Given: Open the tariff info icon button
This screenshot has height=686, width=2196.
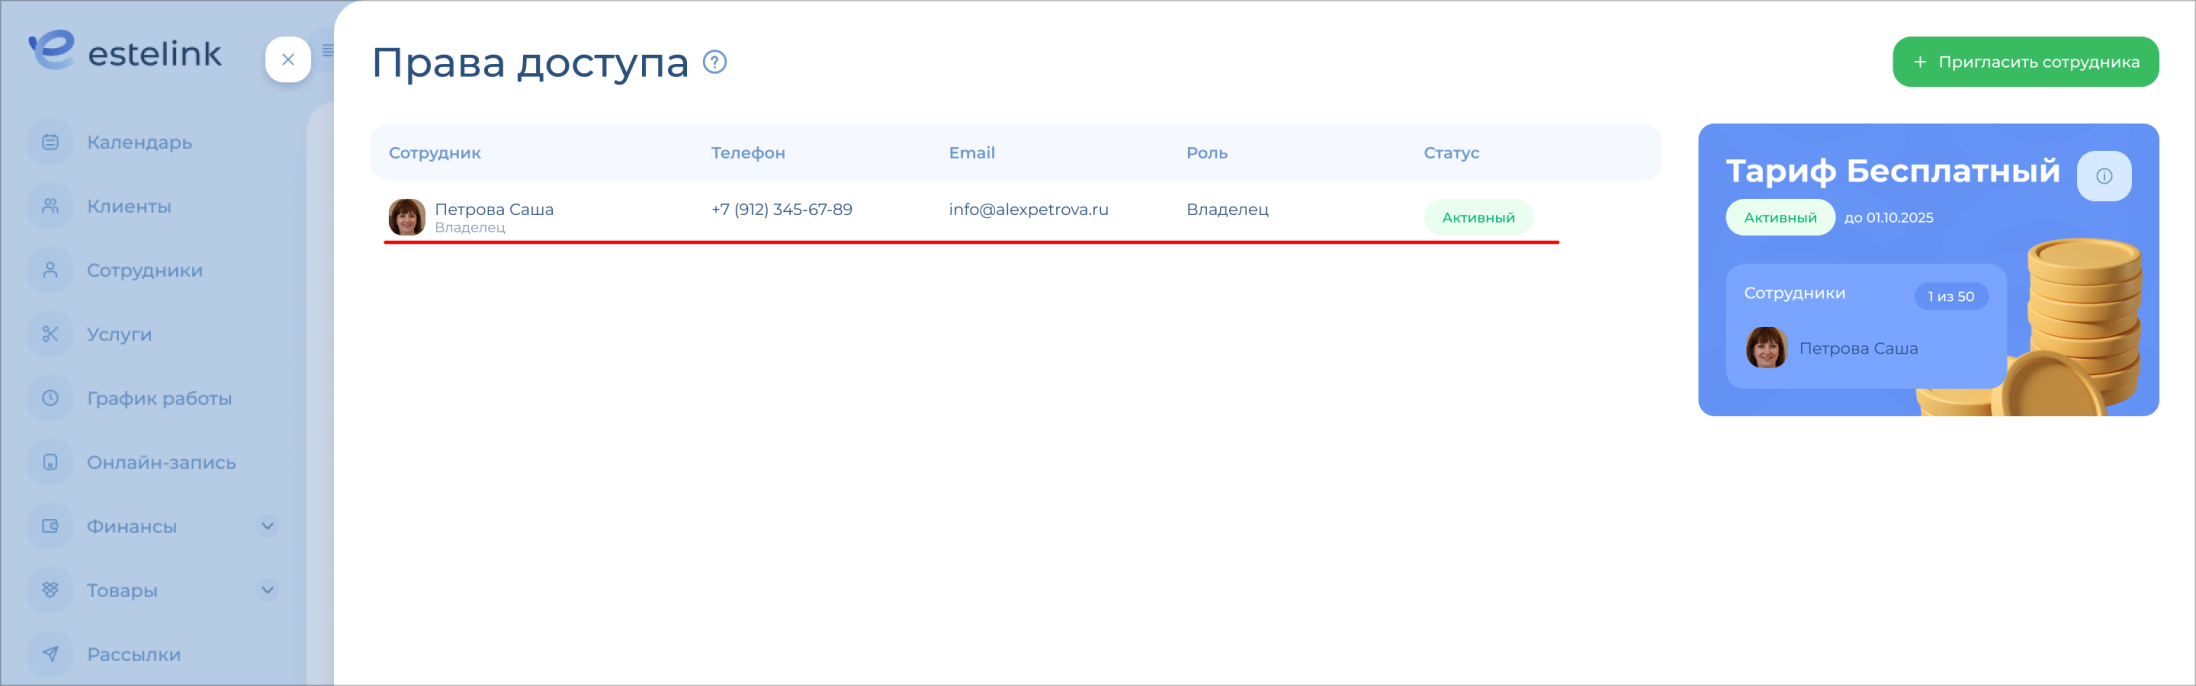Looking at the screenshot, I should click(x=2104, y=176).
